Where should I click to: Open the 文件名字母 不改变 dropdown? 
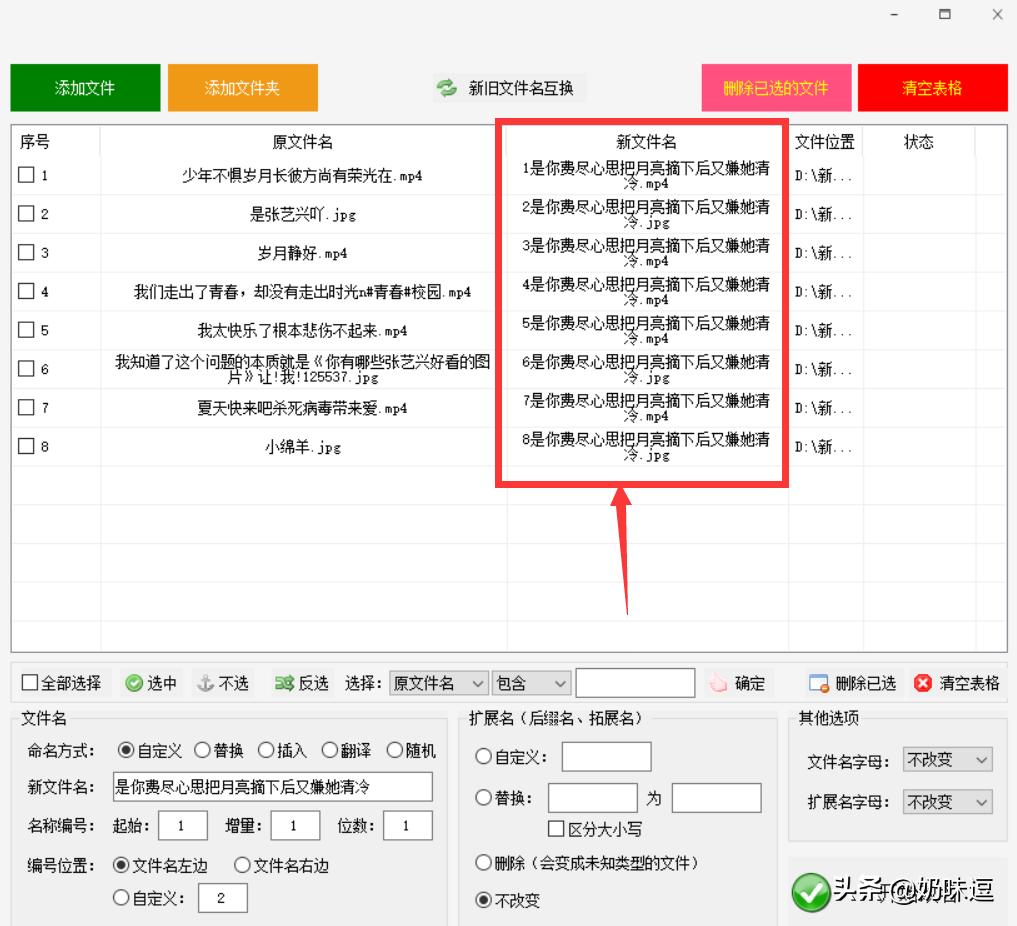point(946,760)
